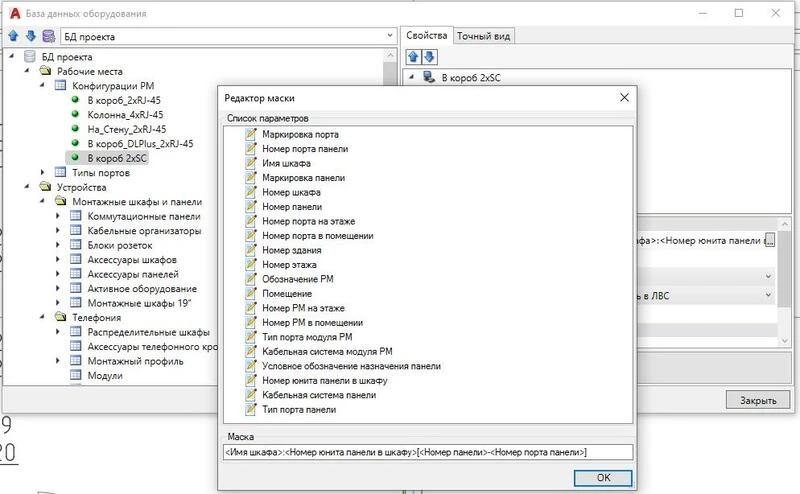Click the down arrow in the Свойства panel
Screen dimensions: 800x494
point(430,57)
